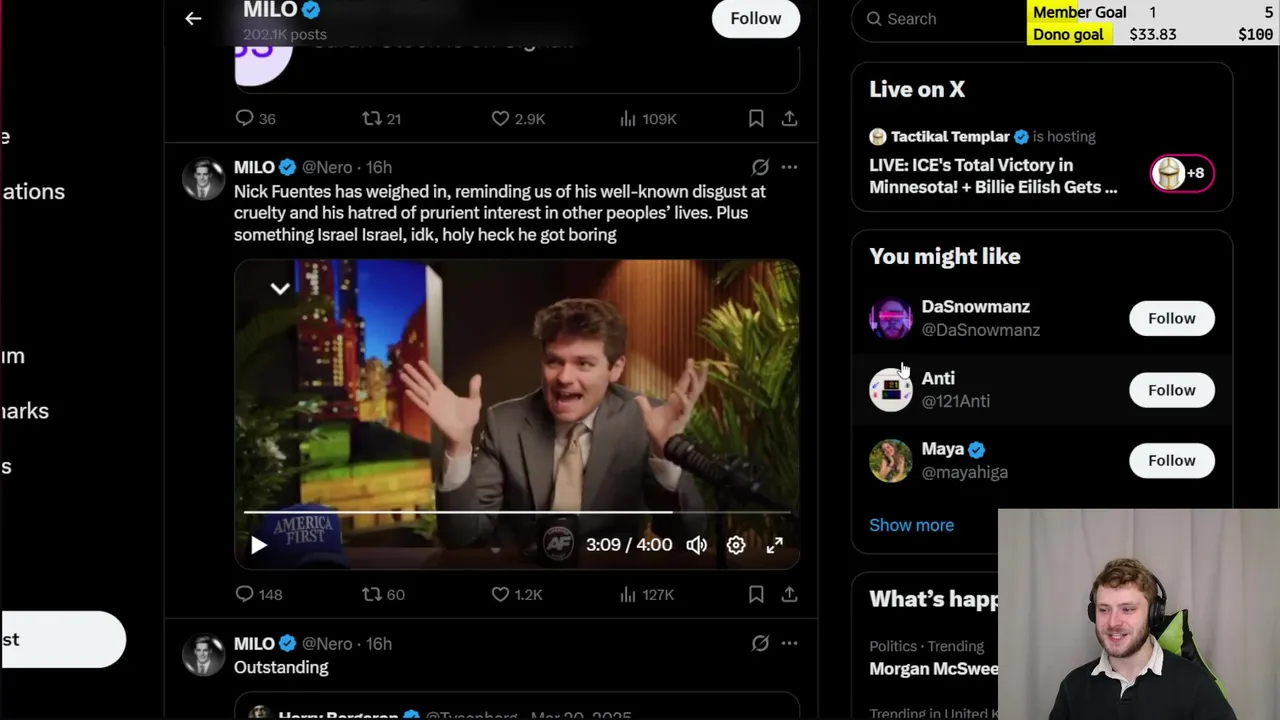The height and width of the screenshot is (720, 1280).
Task: Play the Nick Fuentes video
Action: (258, 545)
